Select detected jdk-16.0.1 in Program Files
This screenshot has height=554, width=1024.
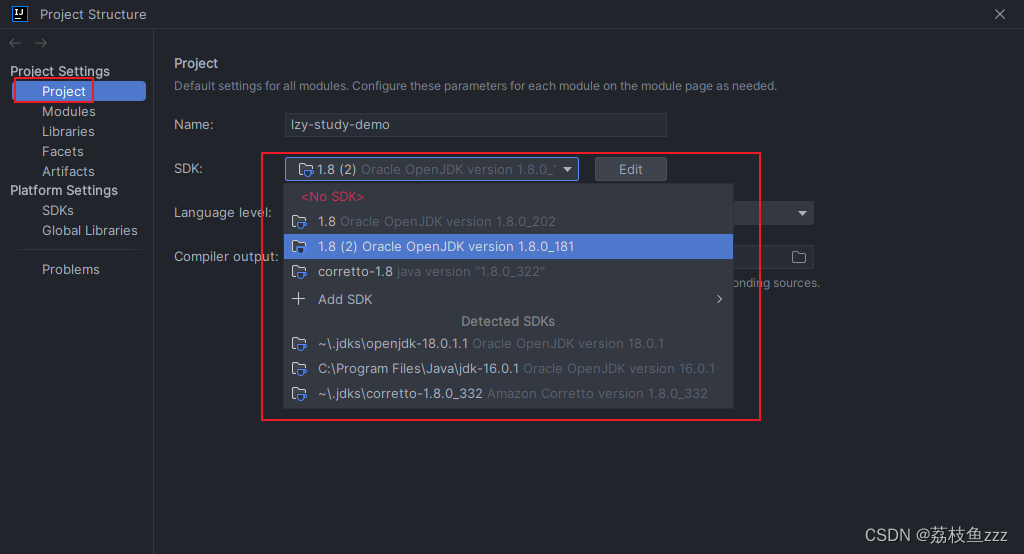tap(509, 368)
